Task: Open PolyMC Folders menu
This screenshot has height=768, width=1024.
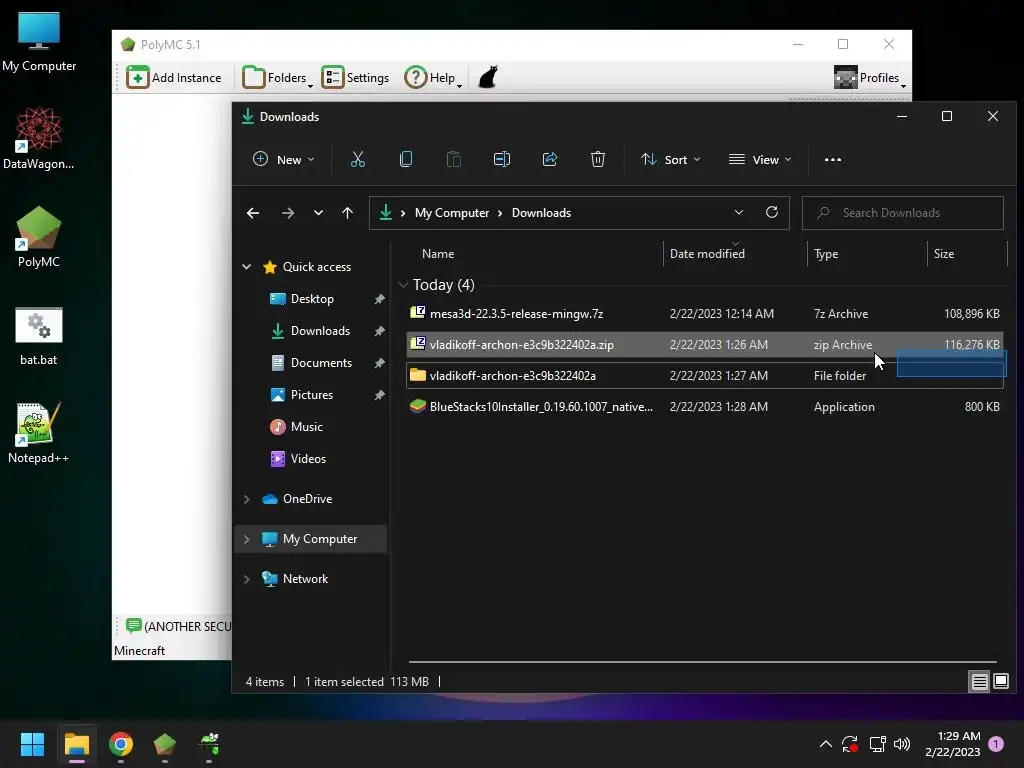Action: pos(278,78)
